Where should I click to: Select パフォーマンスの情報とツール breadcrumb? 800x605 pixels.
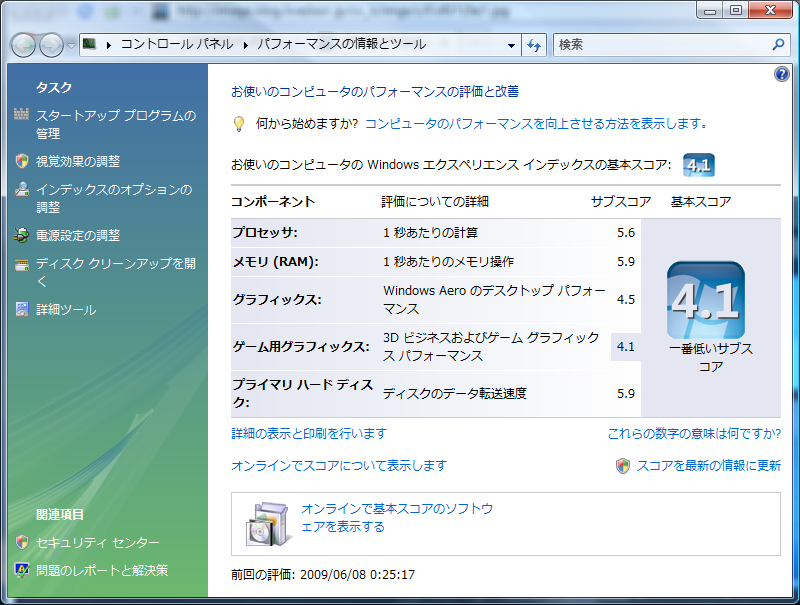(341, 44)
